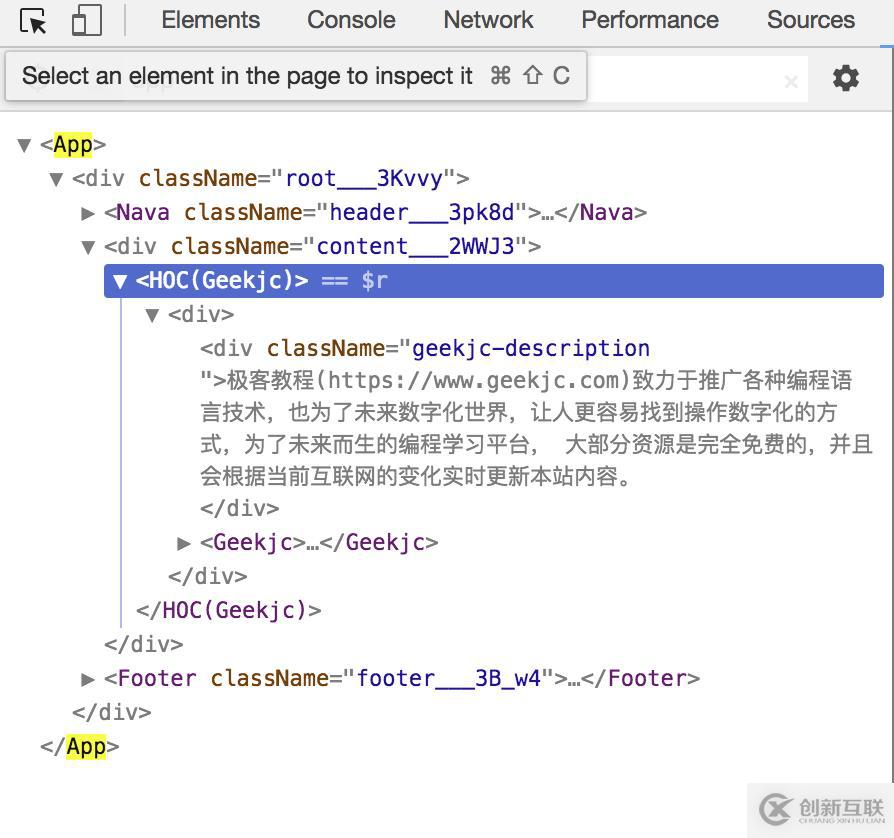
Task: Clear the search field with the x icon
Action: [x=791, y=80]
